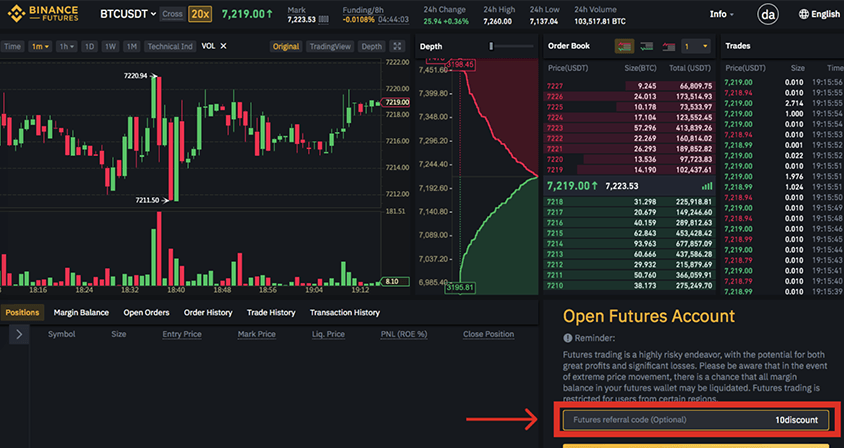Show only bids in Order Book
This screenshot has height=448, width=844.
(x=646, y=46)
